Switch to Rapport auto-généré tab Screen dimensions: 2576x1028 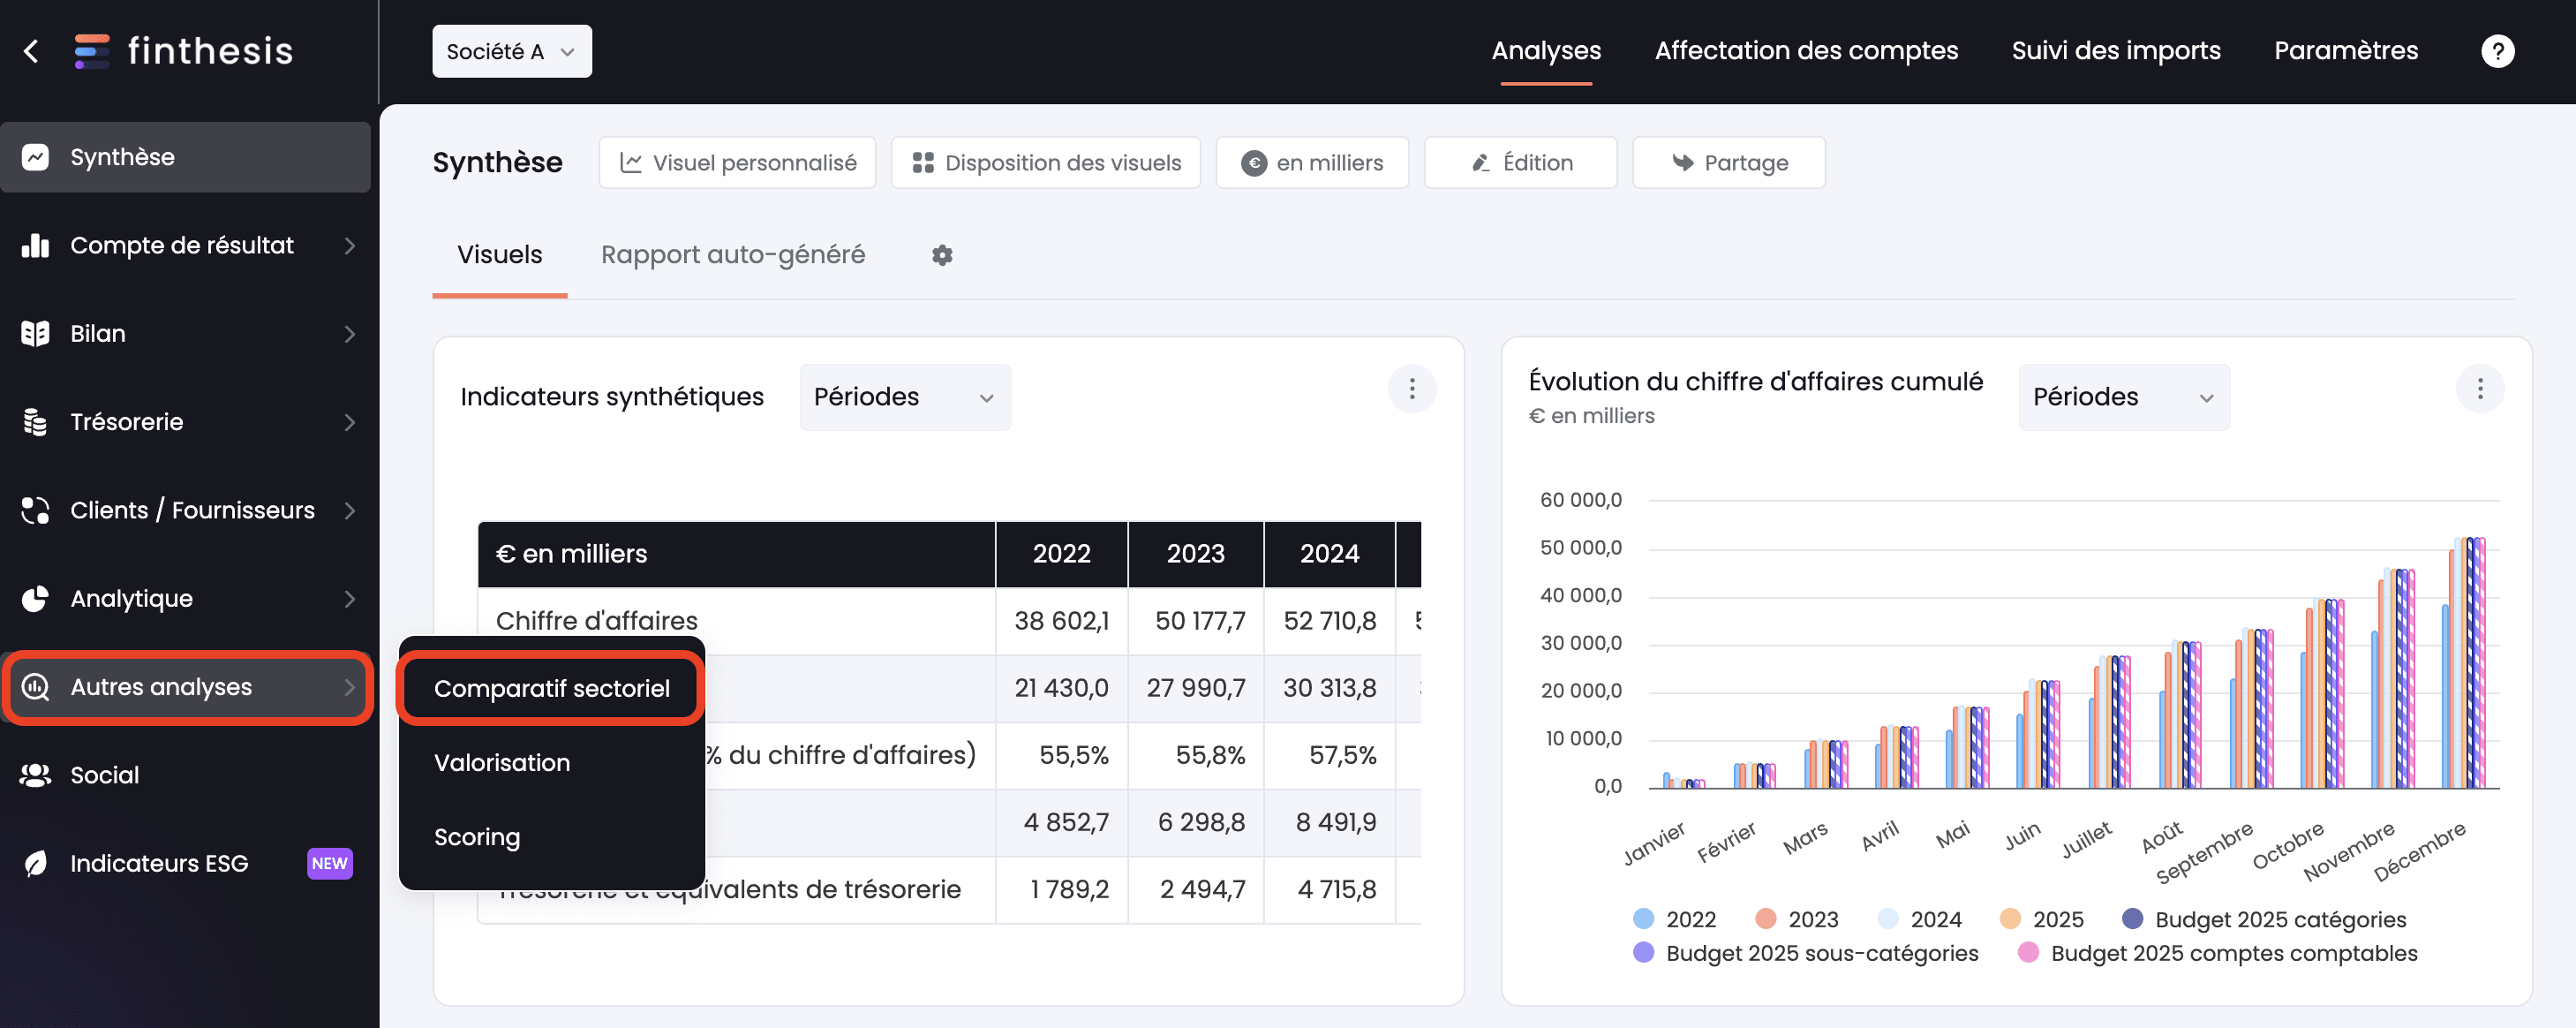(732, 255)
